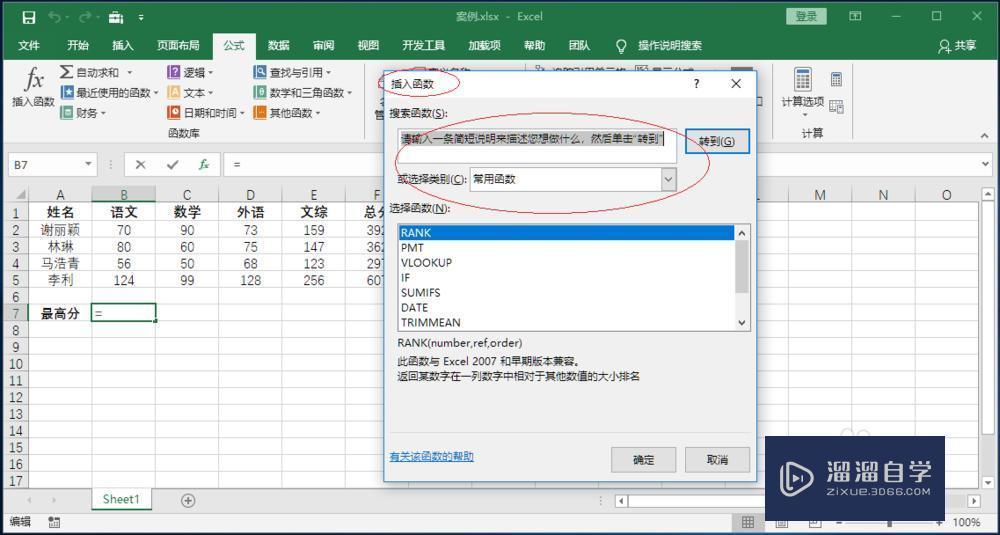Click the Share person icon
The height and width of the screenshot is (535, 1000).
tap(945, 46)
